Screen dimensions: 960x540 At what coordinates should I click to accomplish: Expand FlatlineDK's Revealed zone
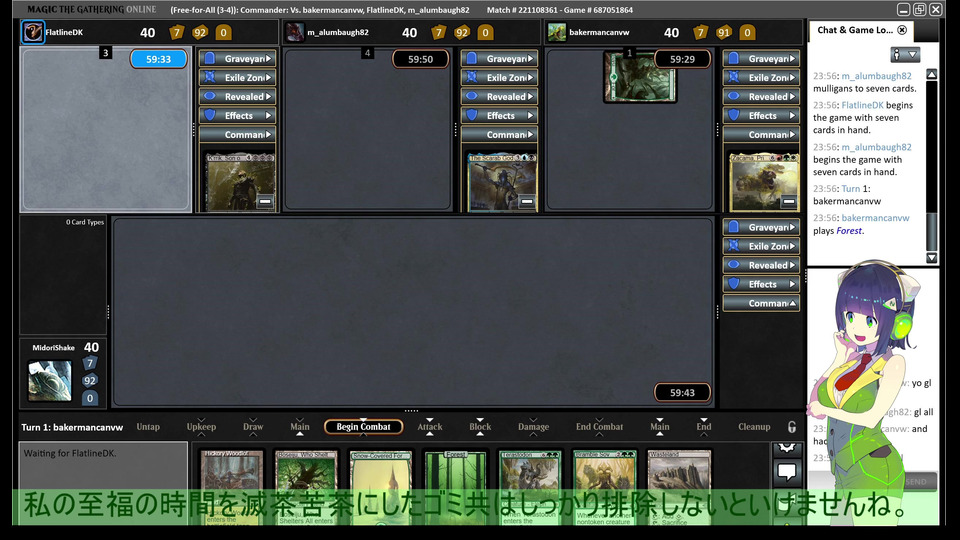(237, 97)
